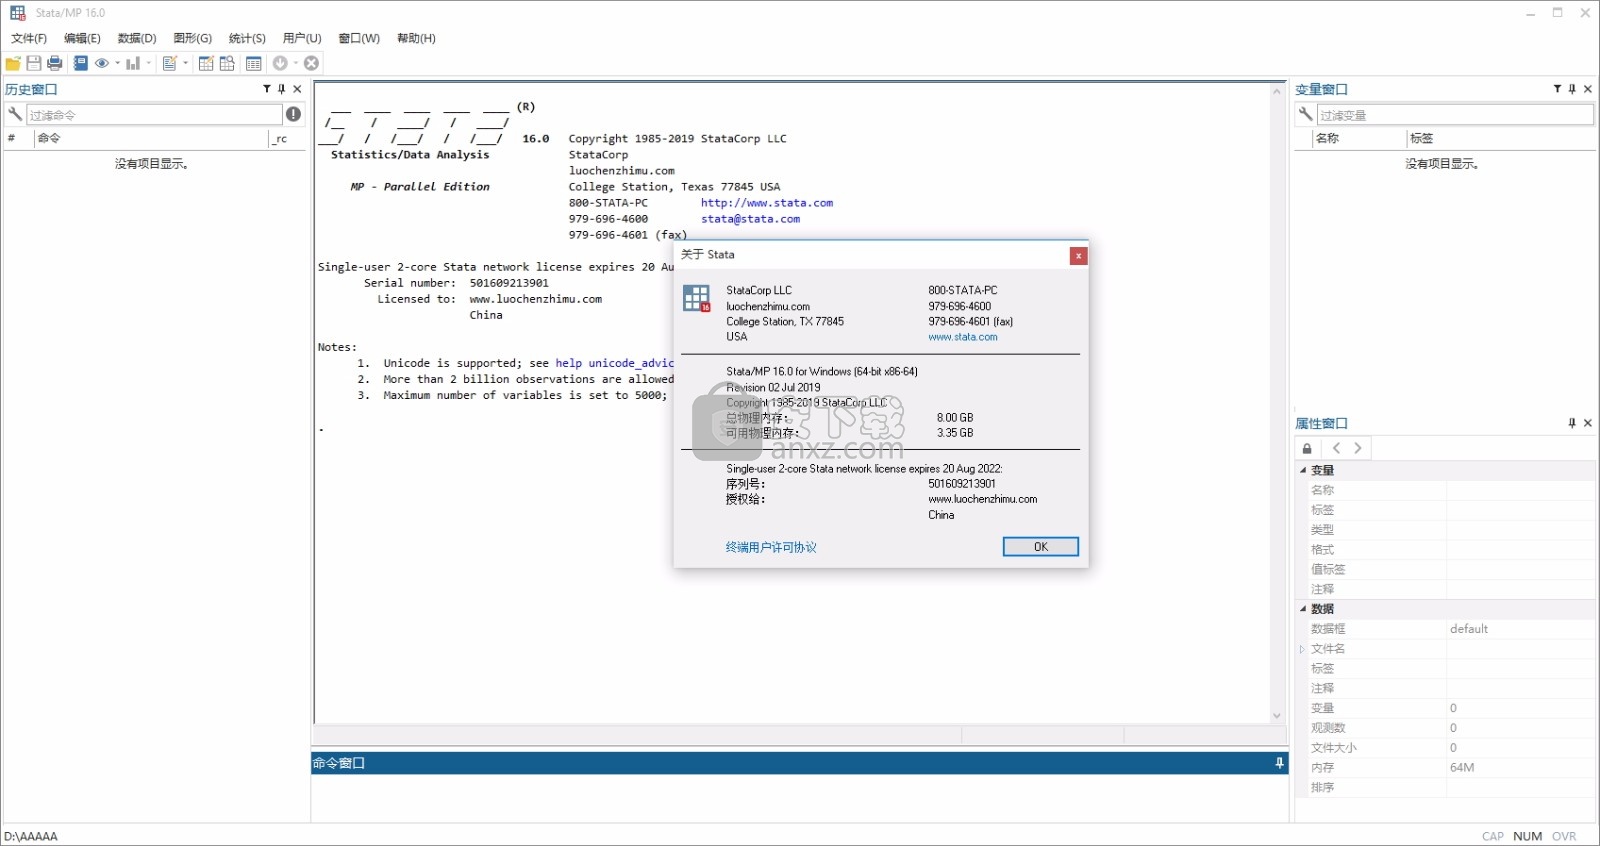Click the 64M memory value in 属性窗口

[1462, 768]
